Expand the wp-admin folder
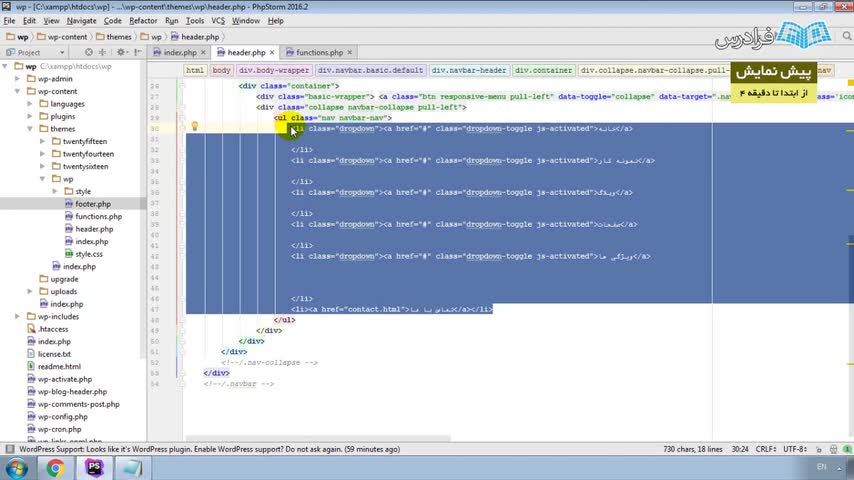The height and width of the screenshot is (480, 854). pos(17,79)
